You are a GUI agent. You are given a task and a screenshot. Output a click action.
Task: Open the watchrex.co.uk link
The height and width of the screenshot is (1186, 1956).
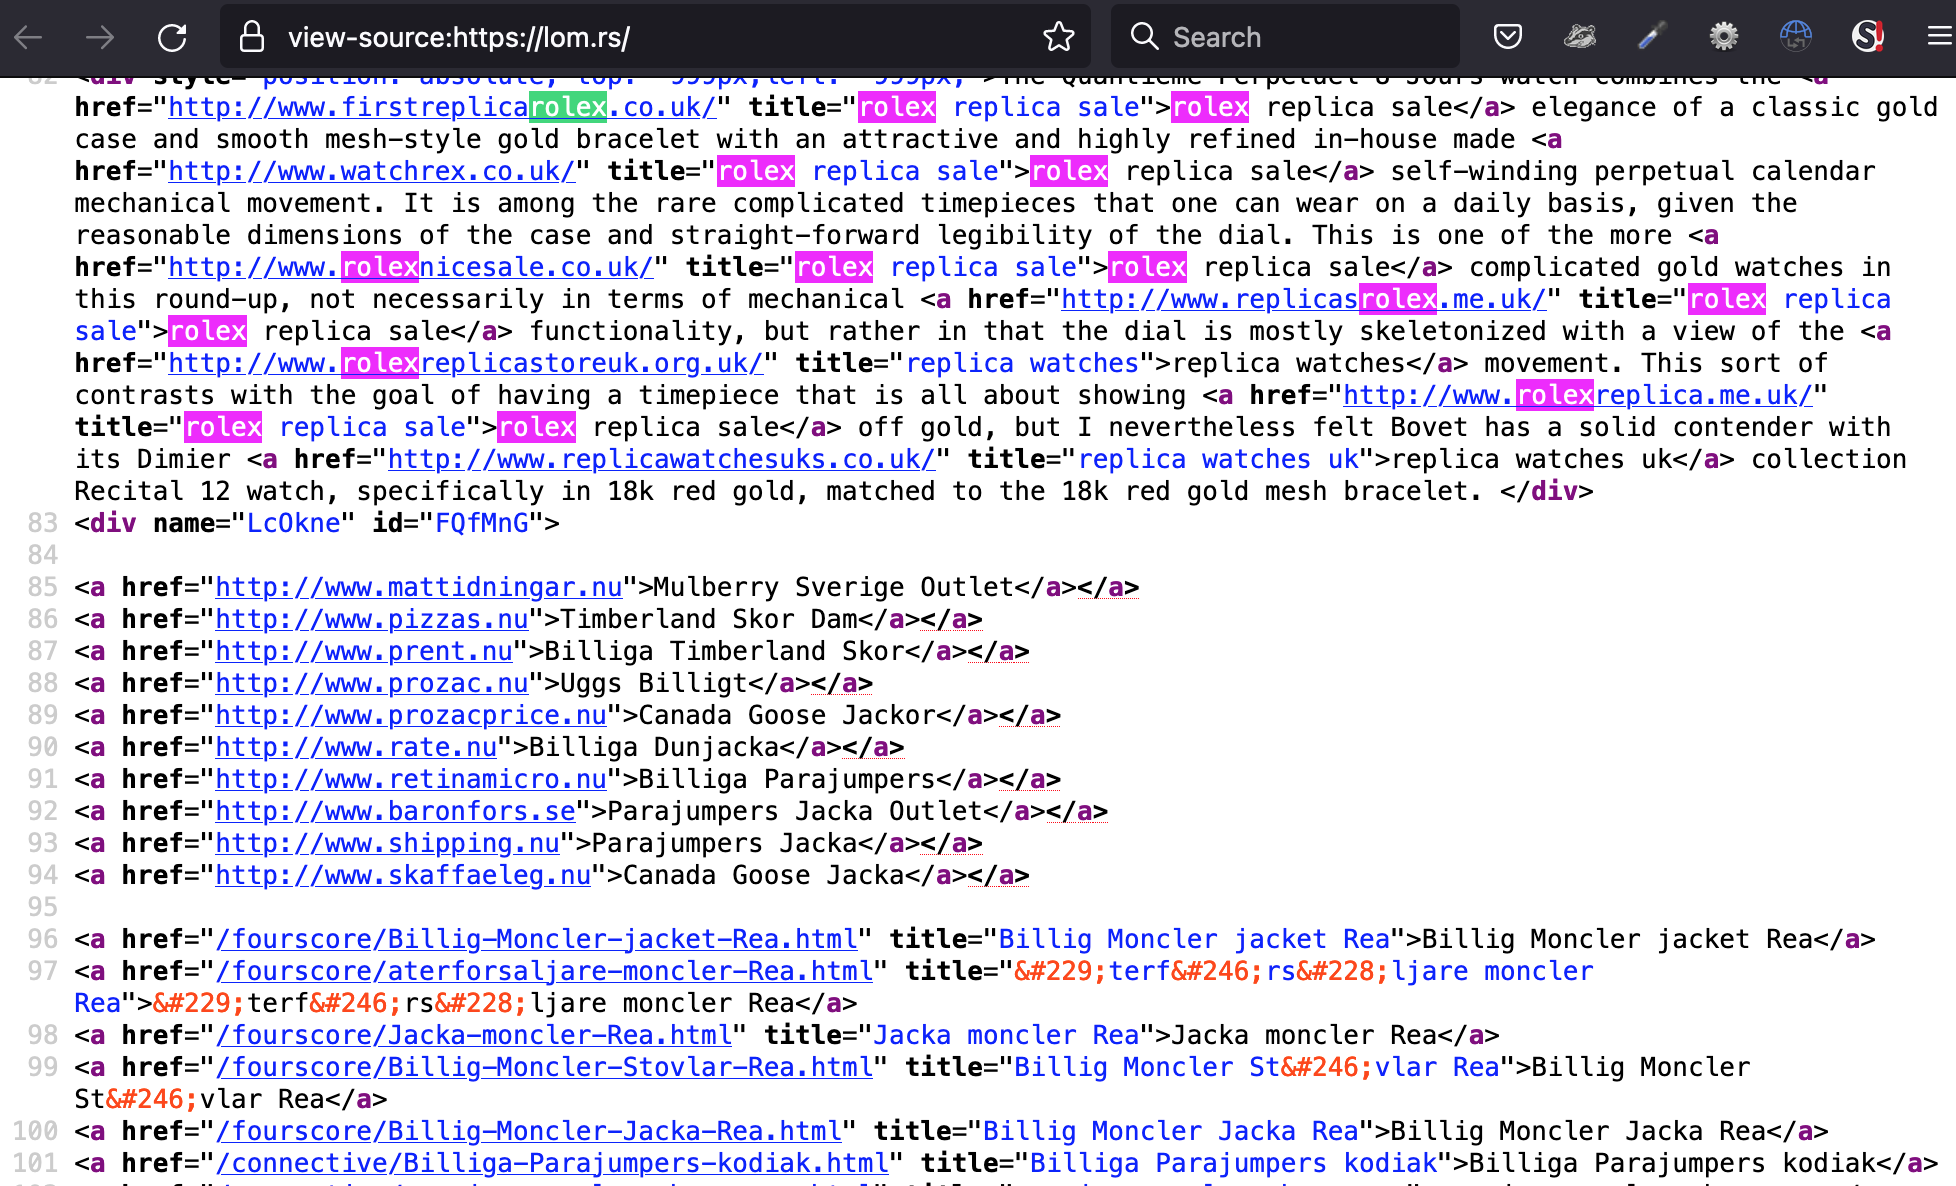(372, 171)
